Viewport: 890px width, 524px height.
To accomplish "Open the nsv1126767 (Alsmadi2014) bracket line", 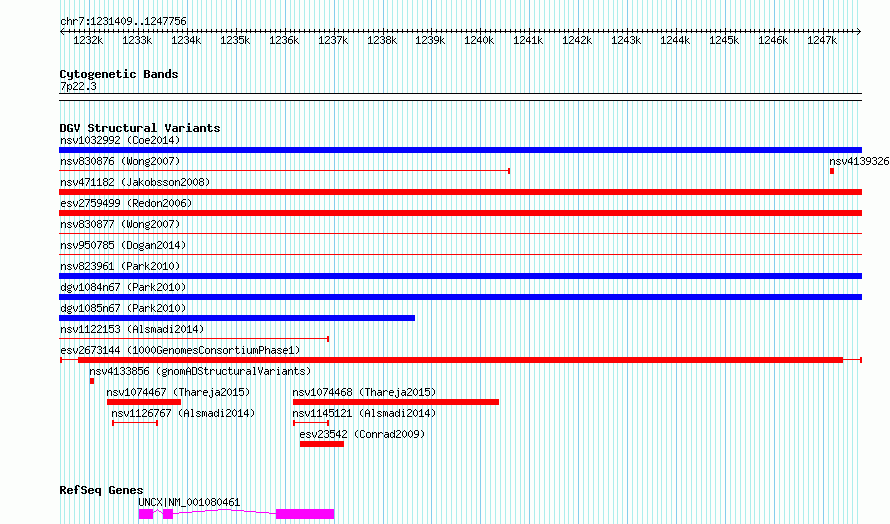I will (135, 423).
